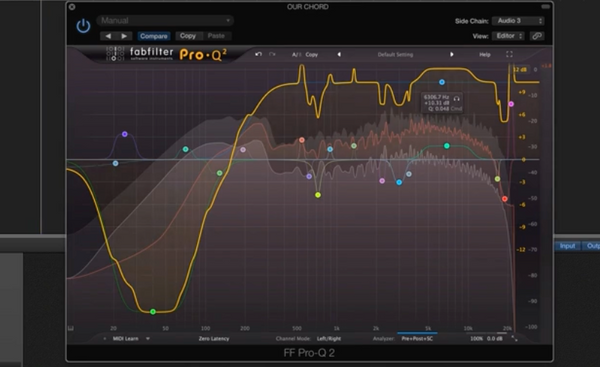Click the solo headphones icon in band tooltip

(456, 99)
